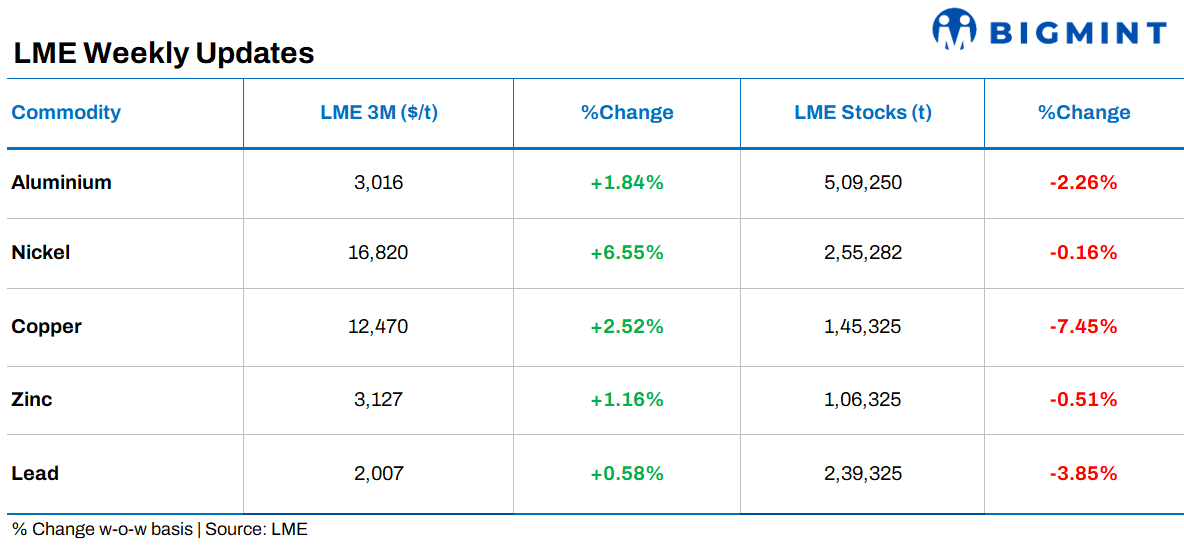
Task: Click Nickel's +6.55% price change
Action: 627,252
